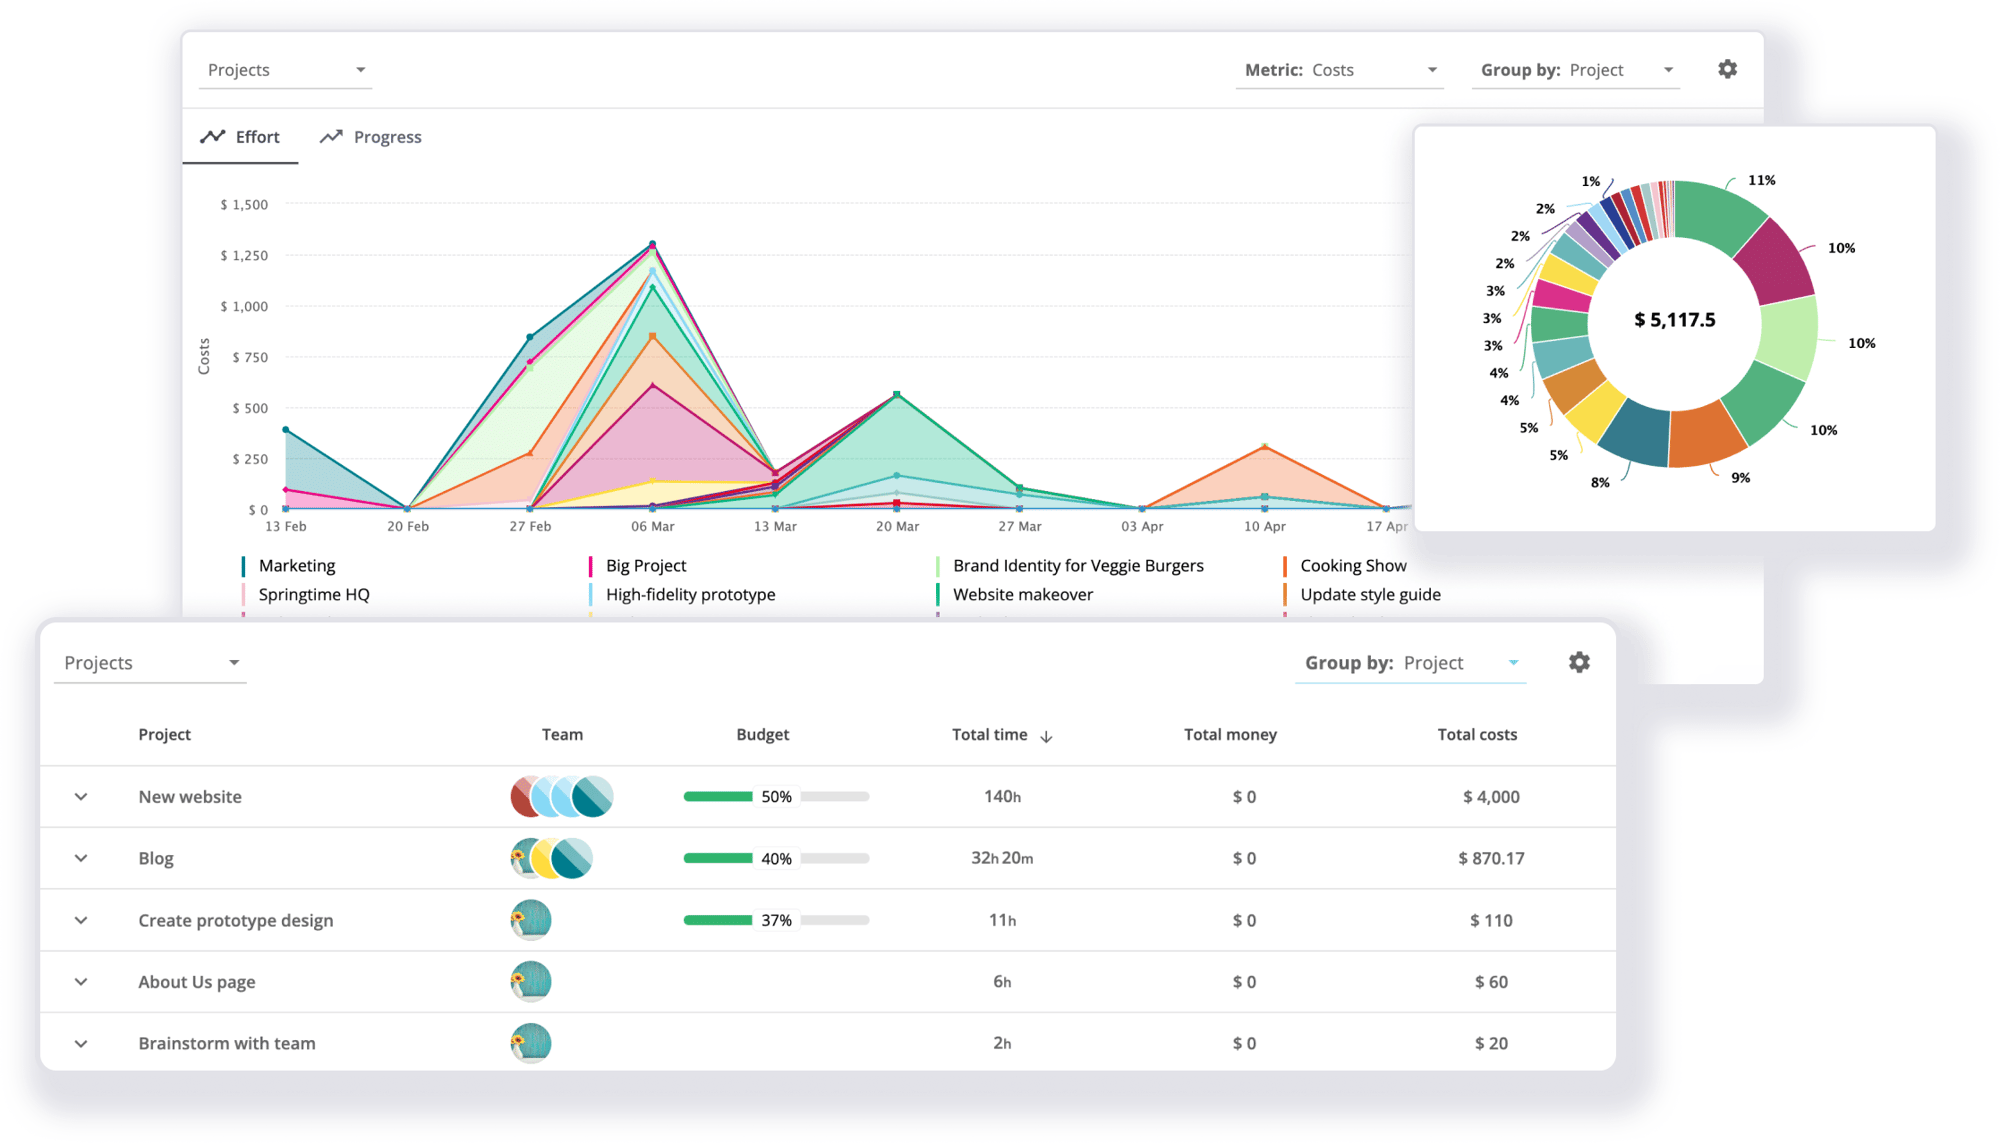Expand the Blog row
The image size is (2000, 1143).
81,858
